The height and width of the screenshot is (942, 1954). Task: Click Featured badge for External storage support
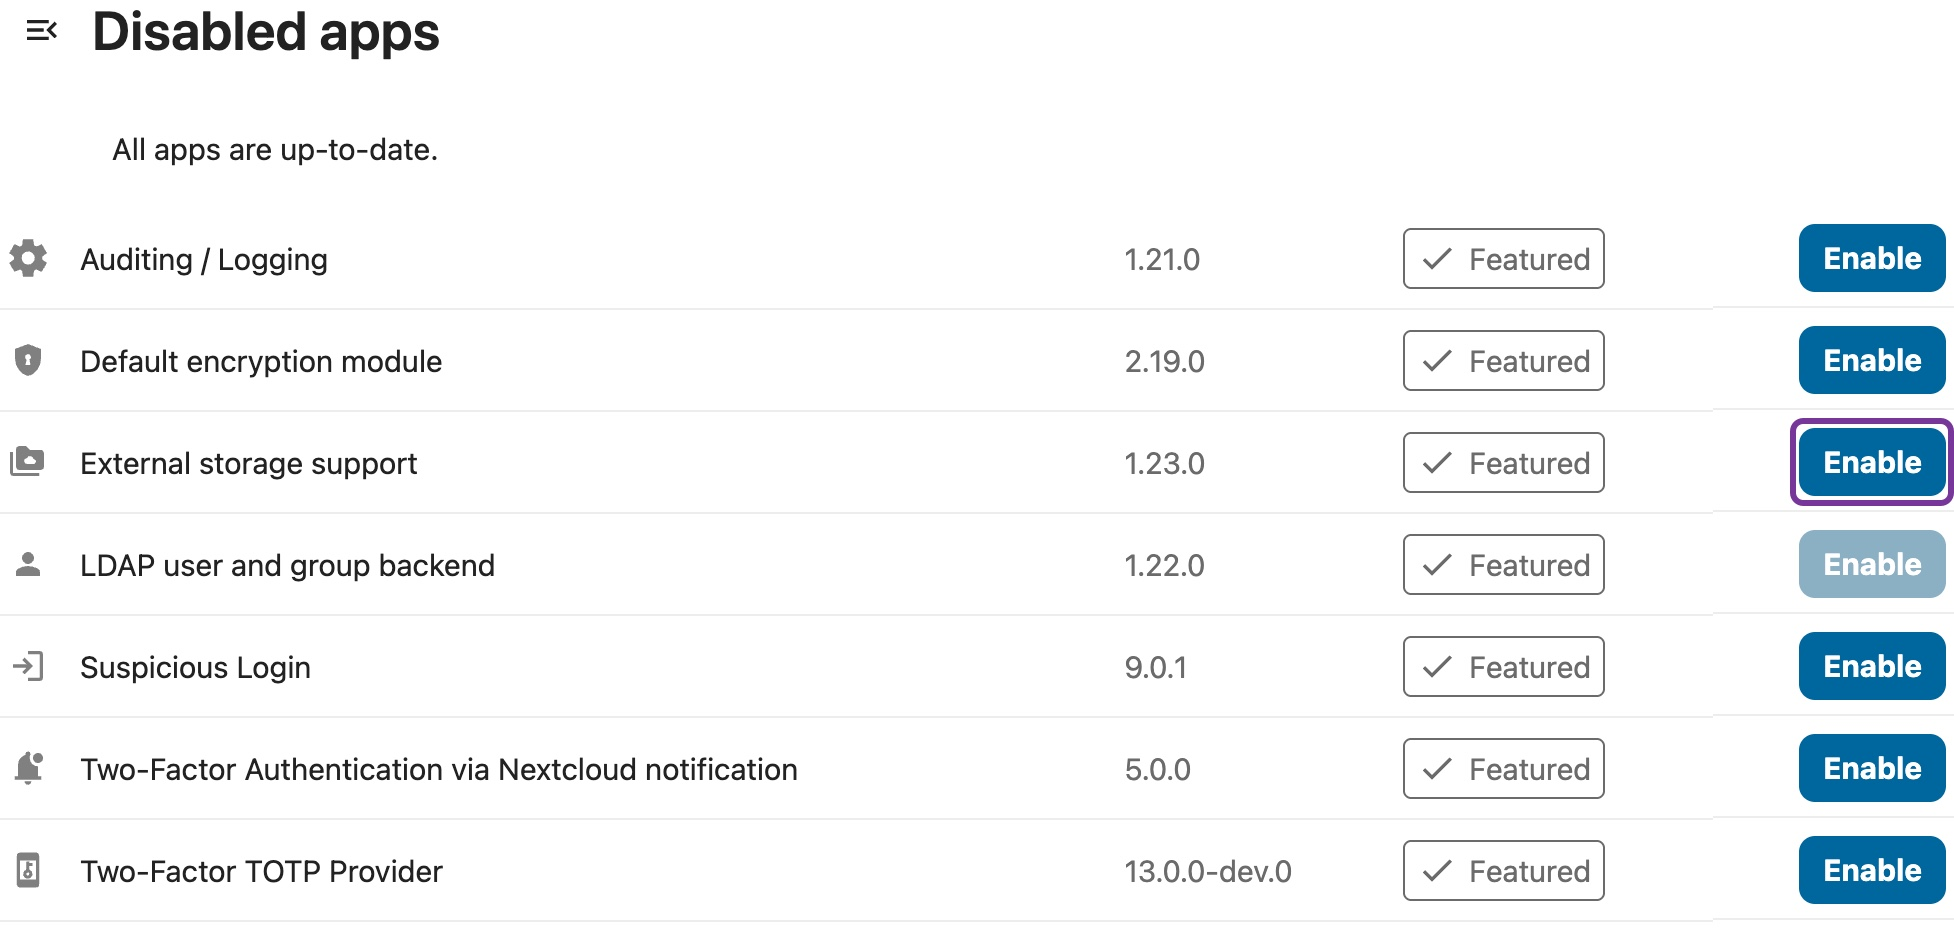1503,463
